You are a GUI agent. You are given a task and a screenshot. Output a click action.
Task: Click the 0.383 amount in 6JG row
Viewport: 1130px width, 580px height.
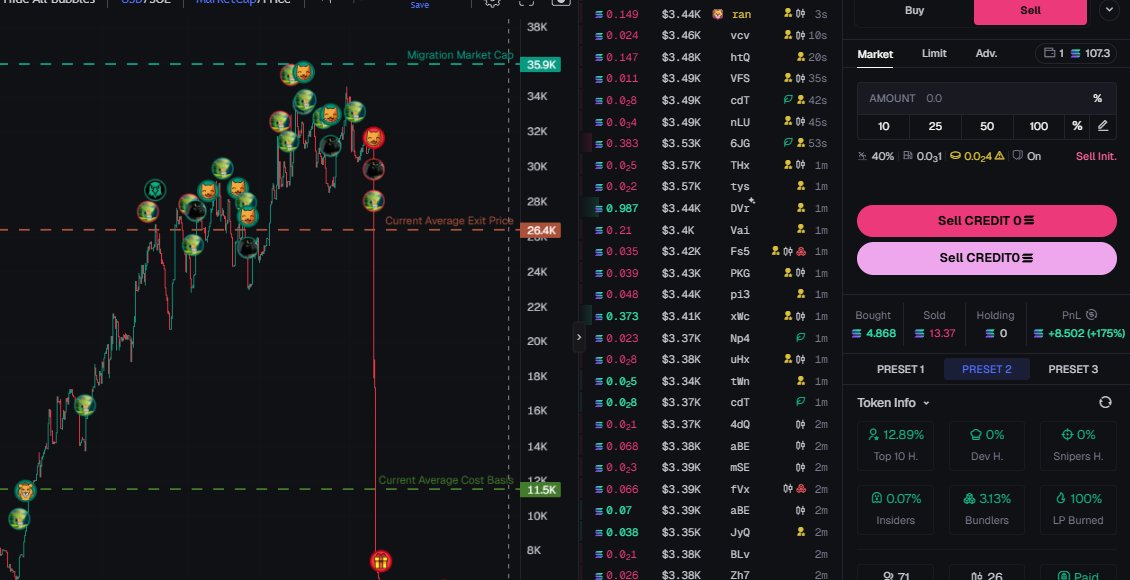(x=622, y=143)
